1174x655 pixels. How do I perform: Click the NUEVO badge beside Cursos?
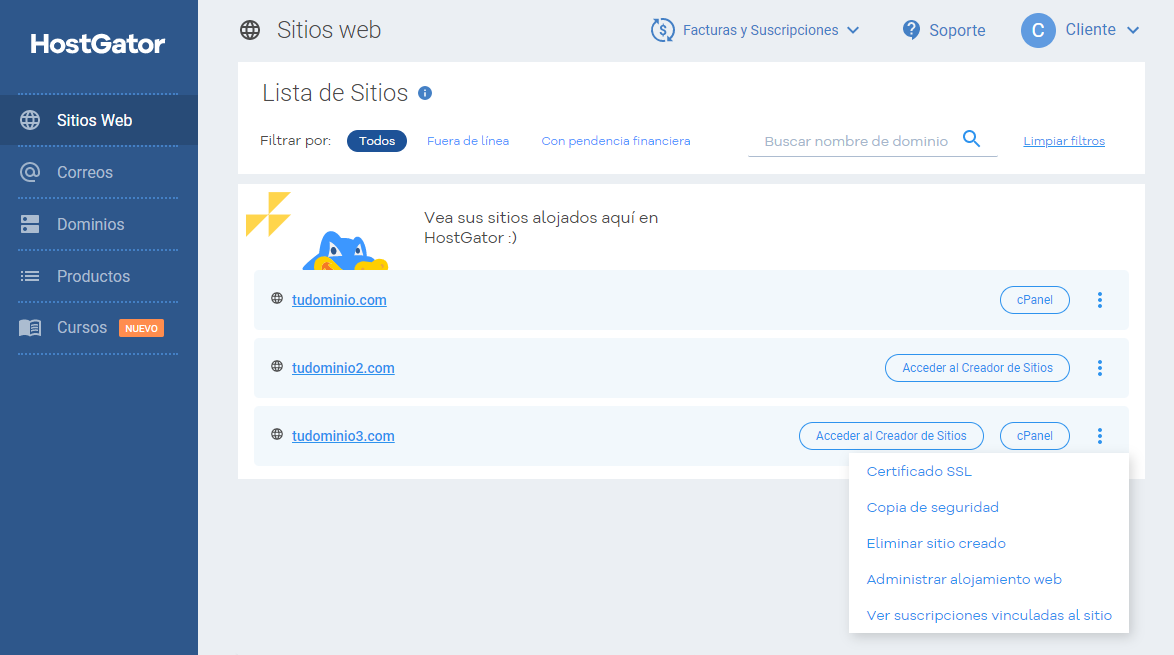(142, 328)
